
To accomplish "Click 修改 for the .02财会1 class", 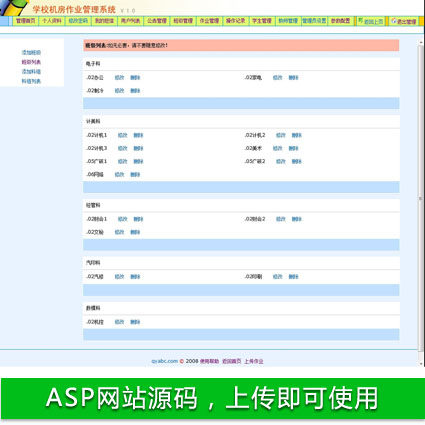I will coord(123,219).
